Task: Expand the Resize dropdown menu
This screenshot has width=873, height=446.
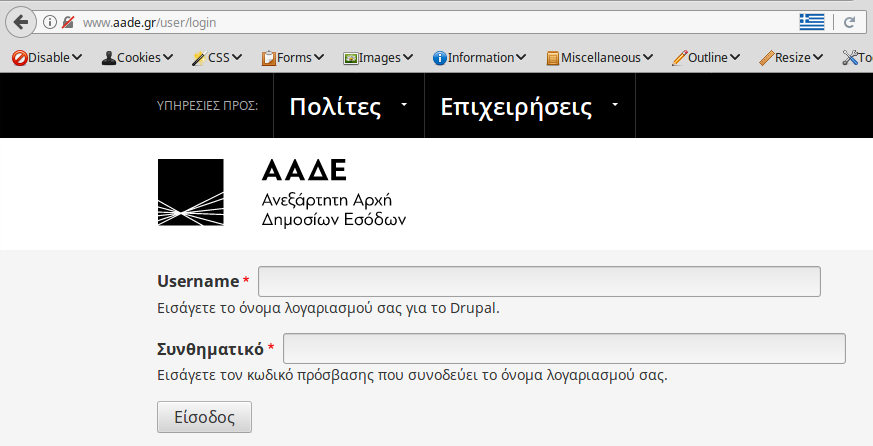Action: (x=817, y=57)
